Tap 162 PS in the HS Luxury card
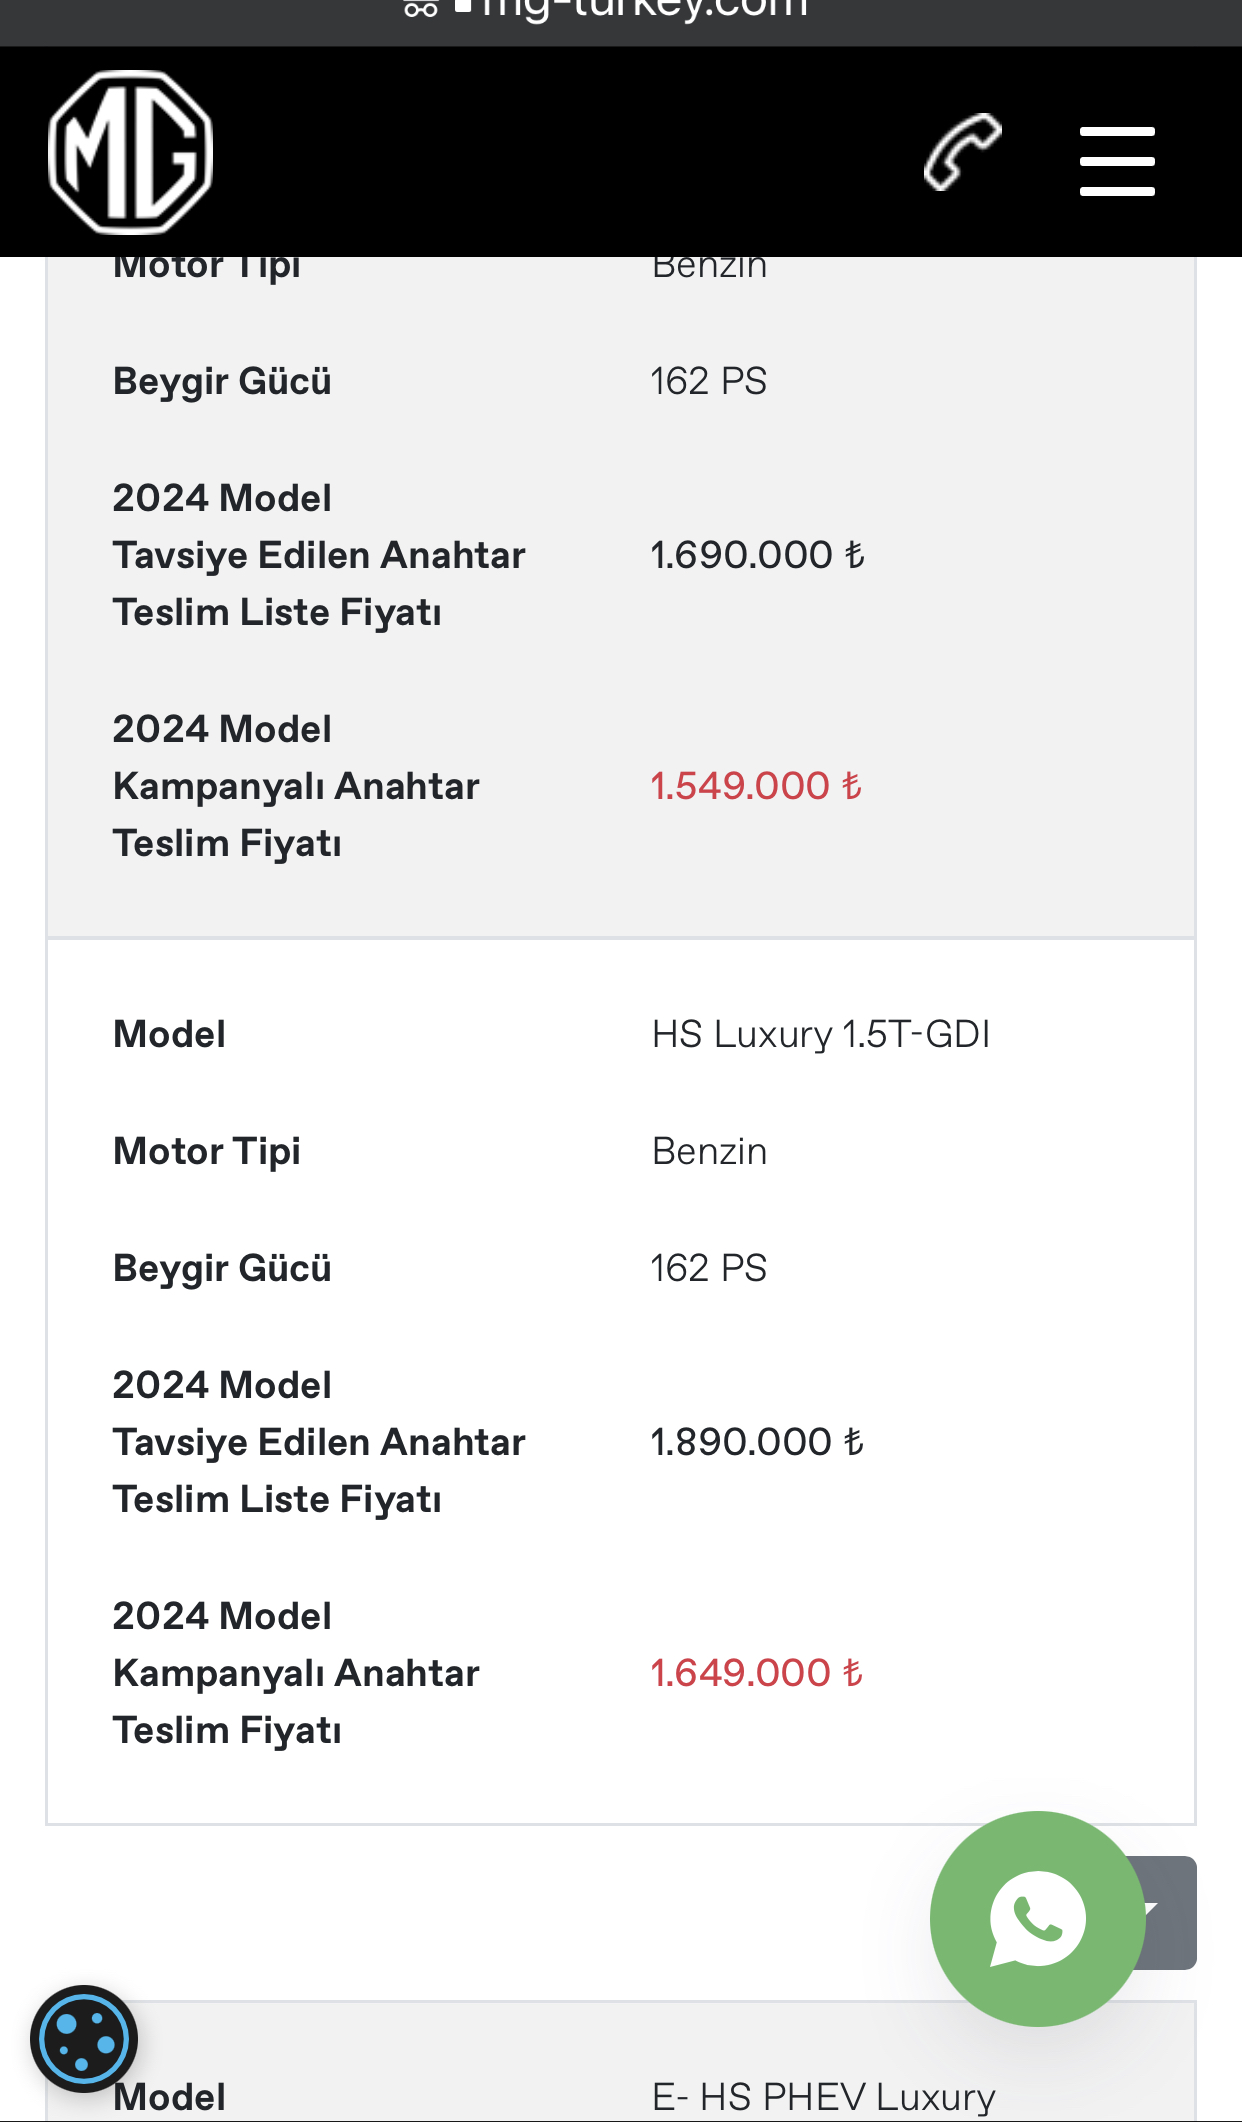The height and width of the screenshot is (2122, 1242). (708, 1268)
